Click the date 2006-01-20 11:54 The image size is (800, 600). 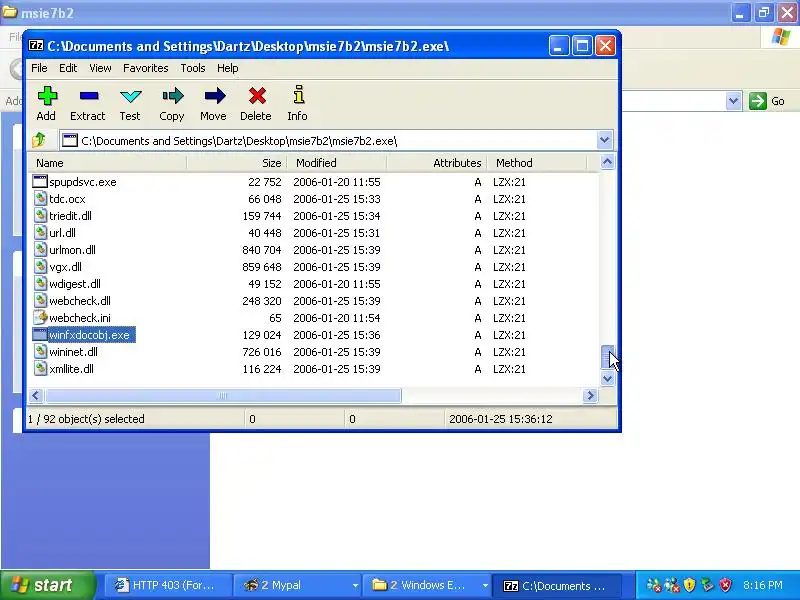pos(337,318)
